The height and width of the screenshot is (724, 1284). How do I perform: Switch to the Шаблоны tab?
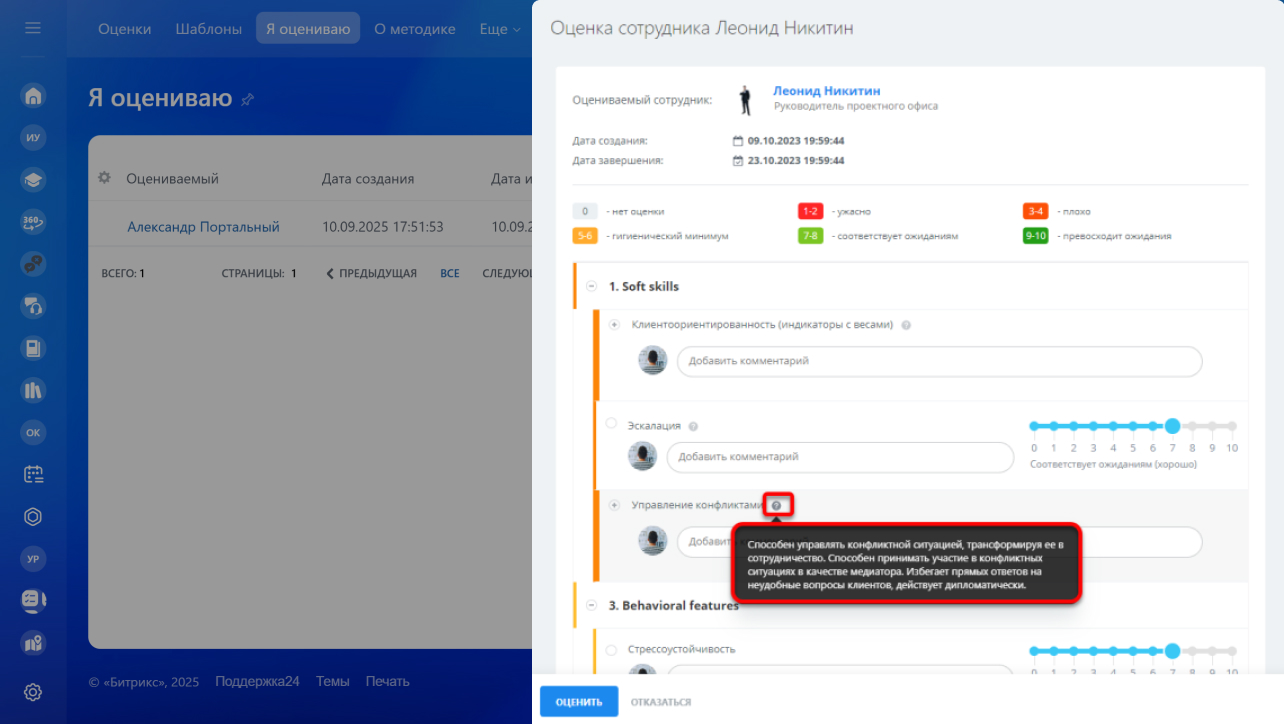(x=208, y=29)
